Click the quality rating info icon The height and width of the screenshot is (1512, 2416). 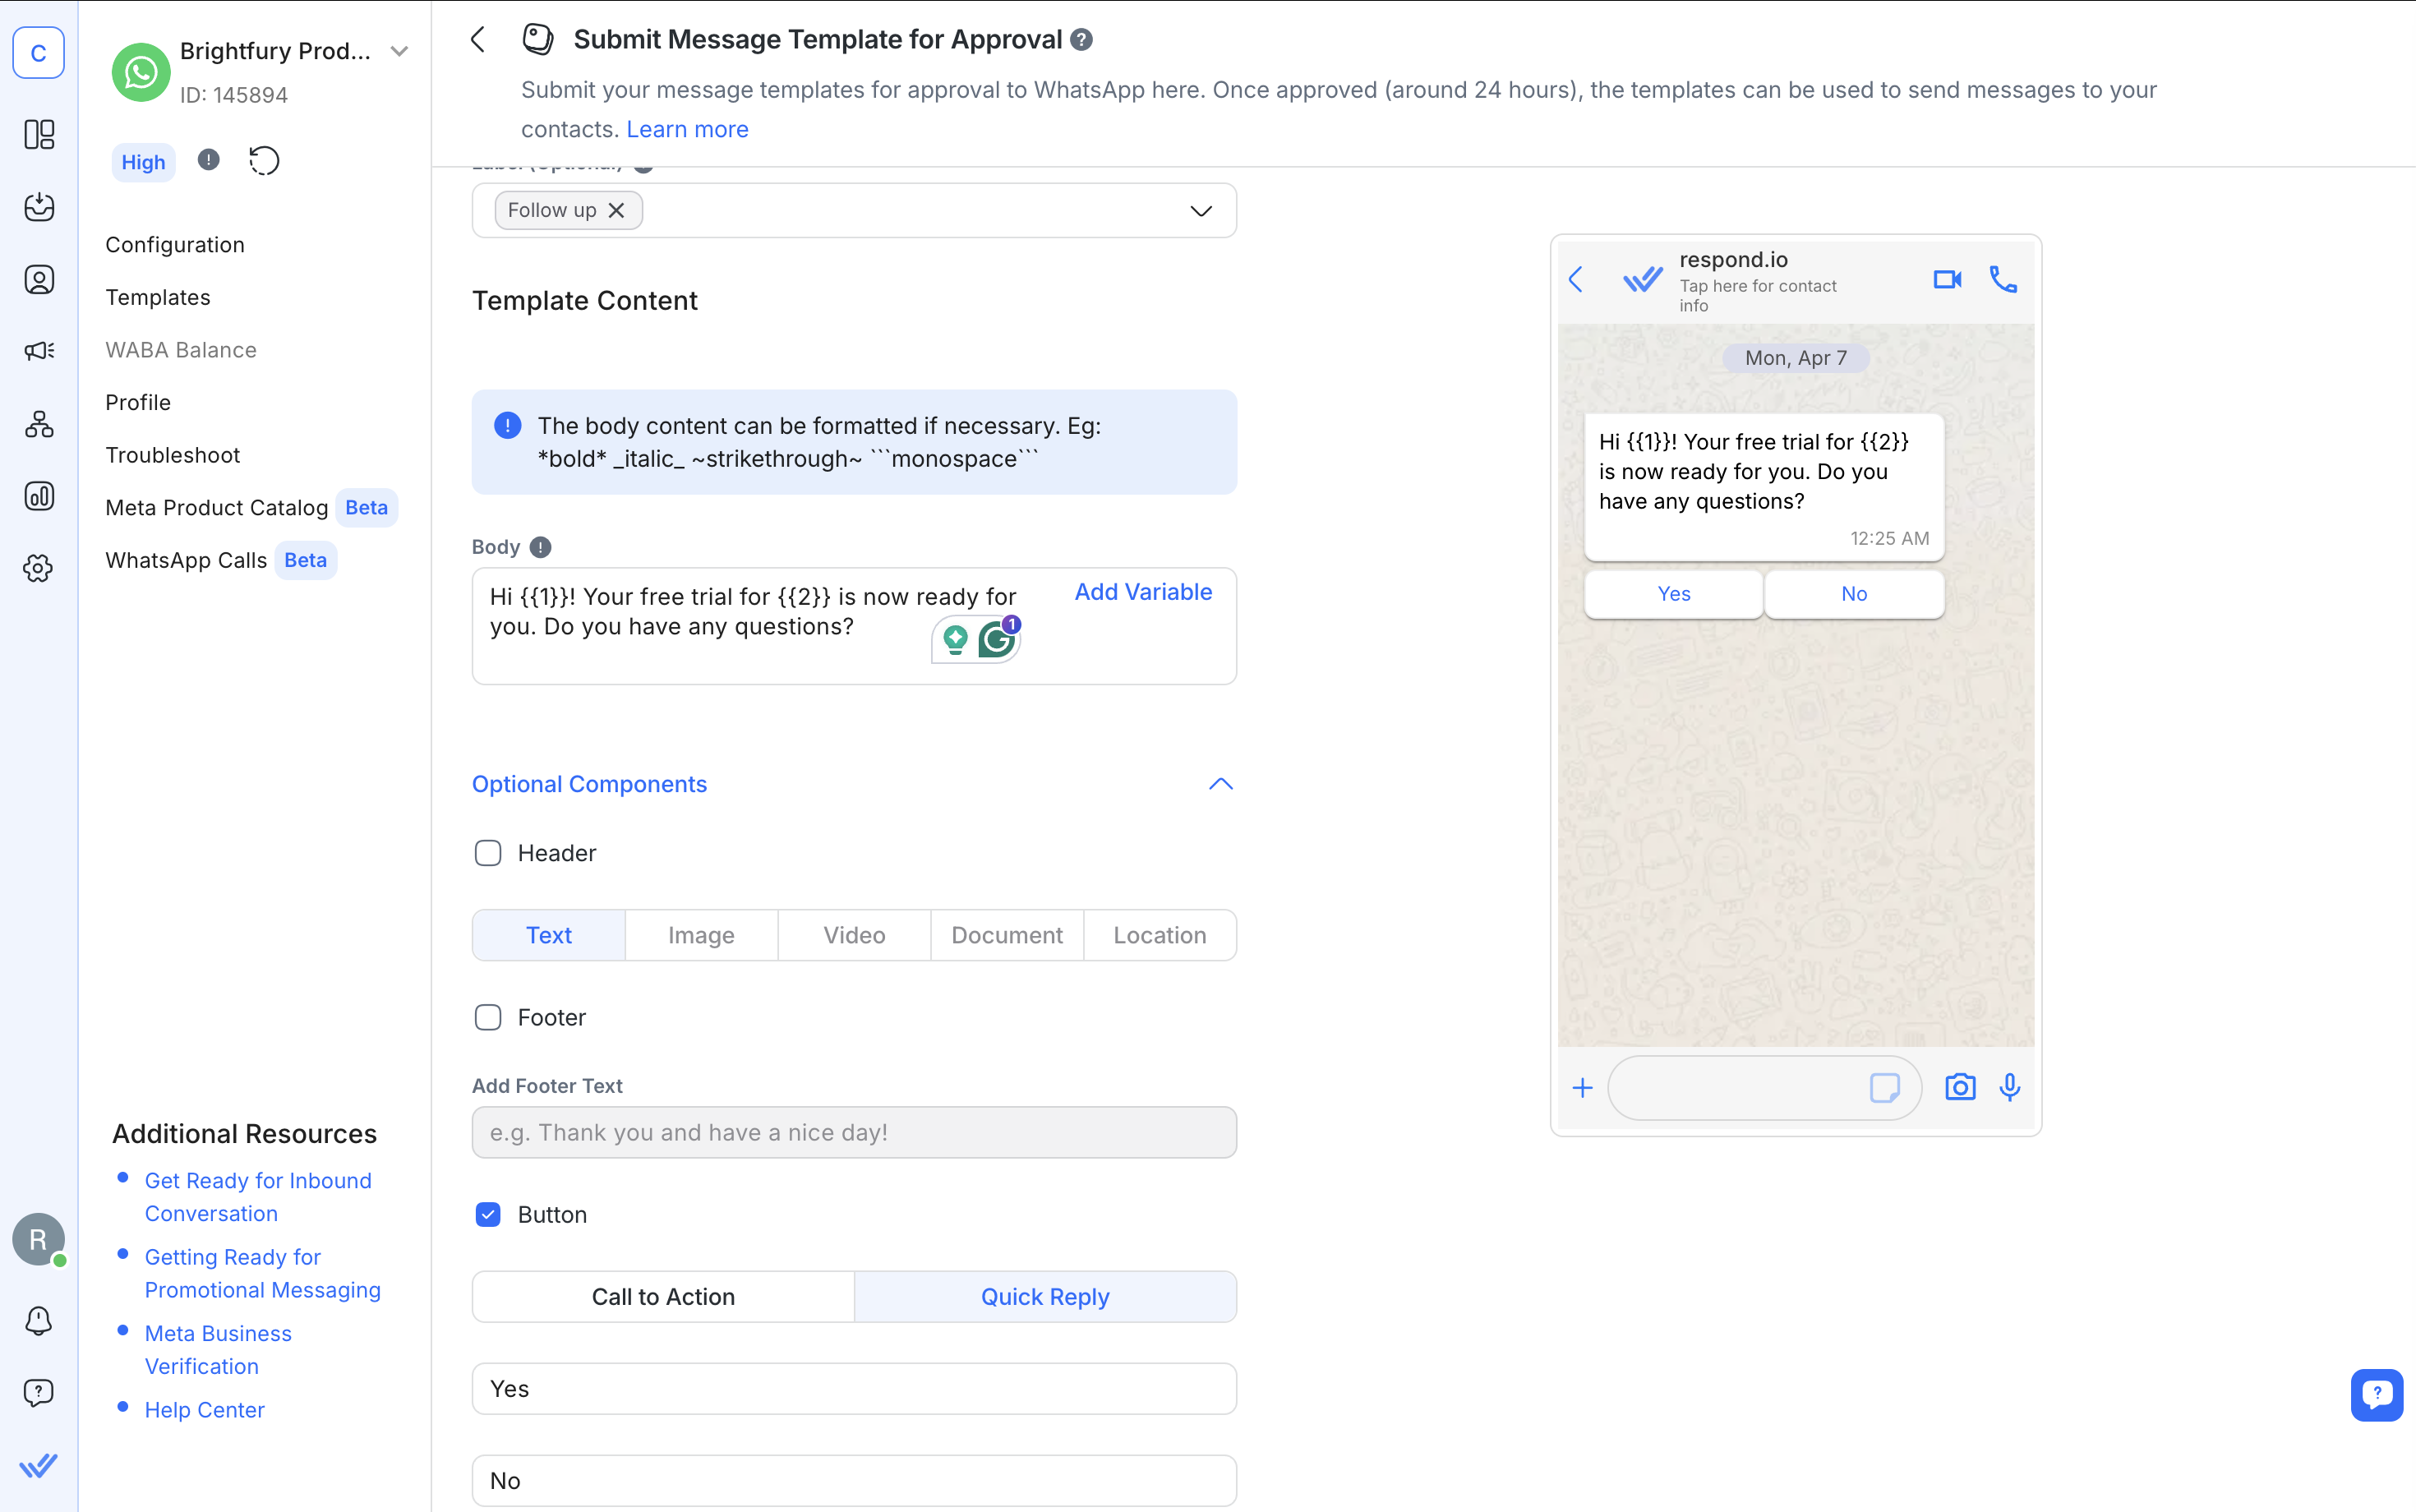208,160
